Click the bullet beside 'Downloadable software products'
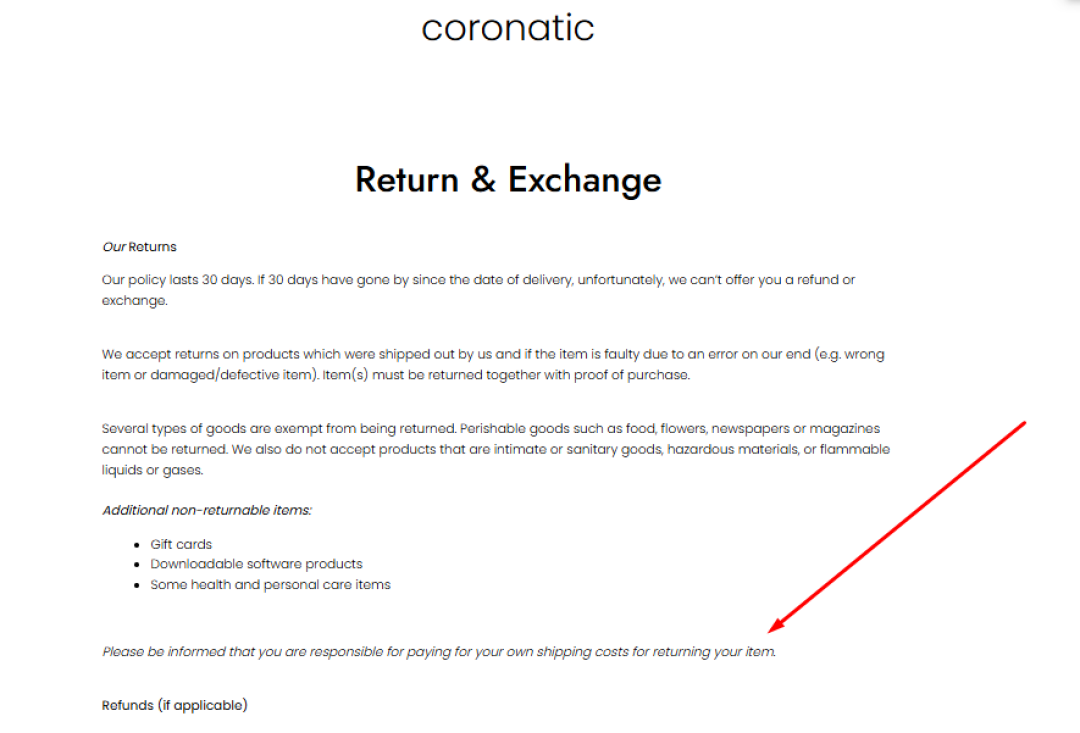Screen dimensions: 1080x733 (138, 565)
